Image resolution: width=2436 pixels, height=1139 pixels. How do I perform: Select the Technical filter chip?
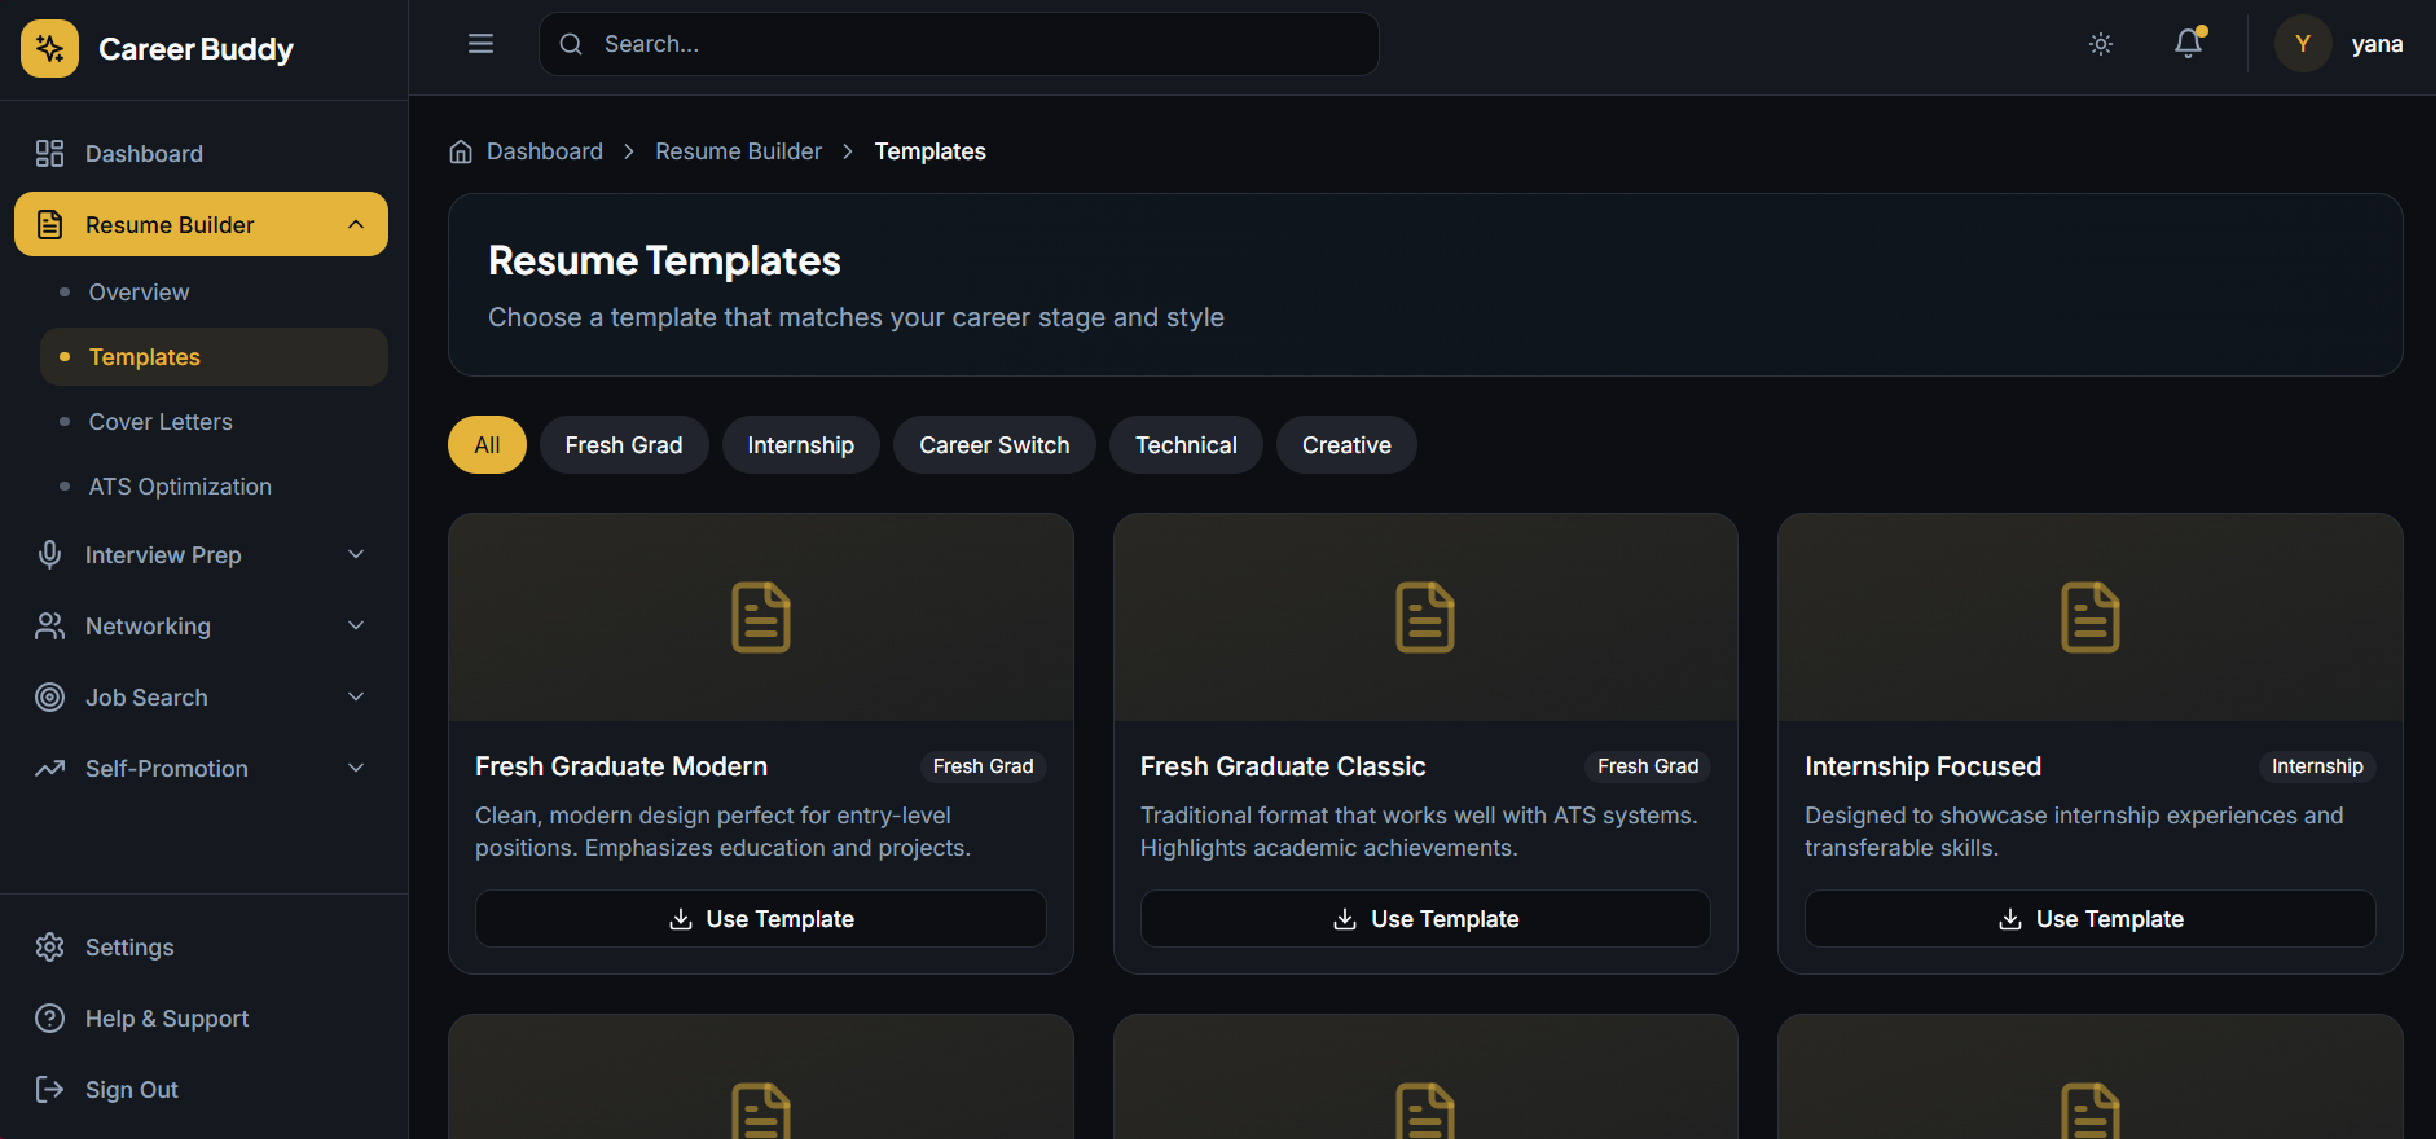coord(1185,445)
